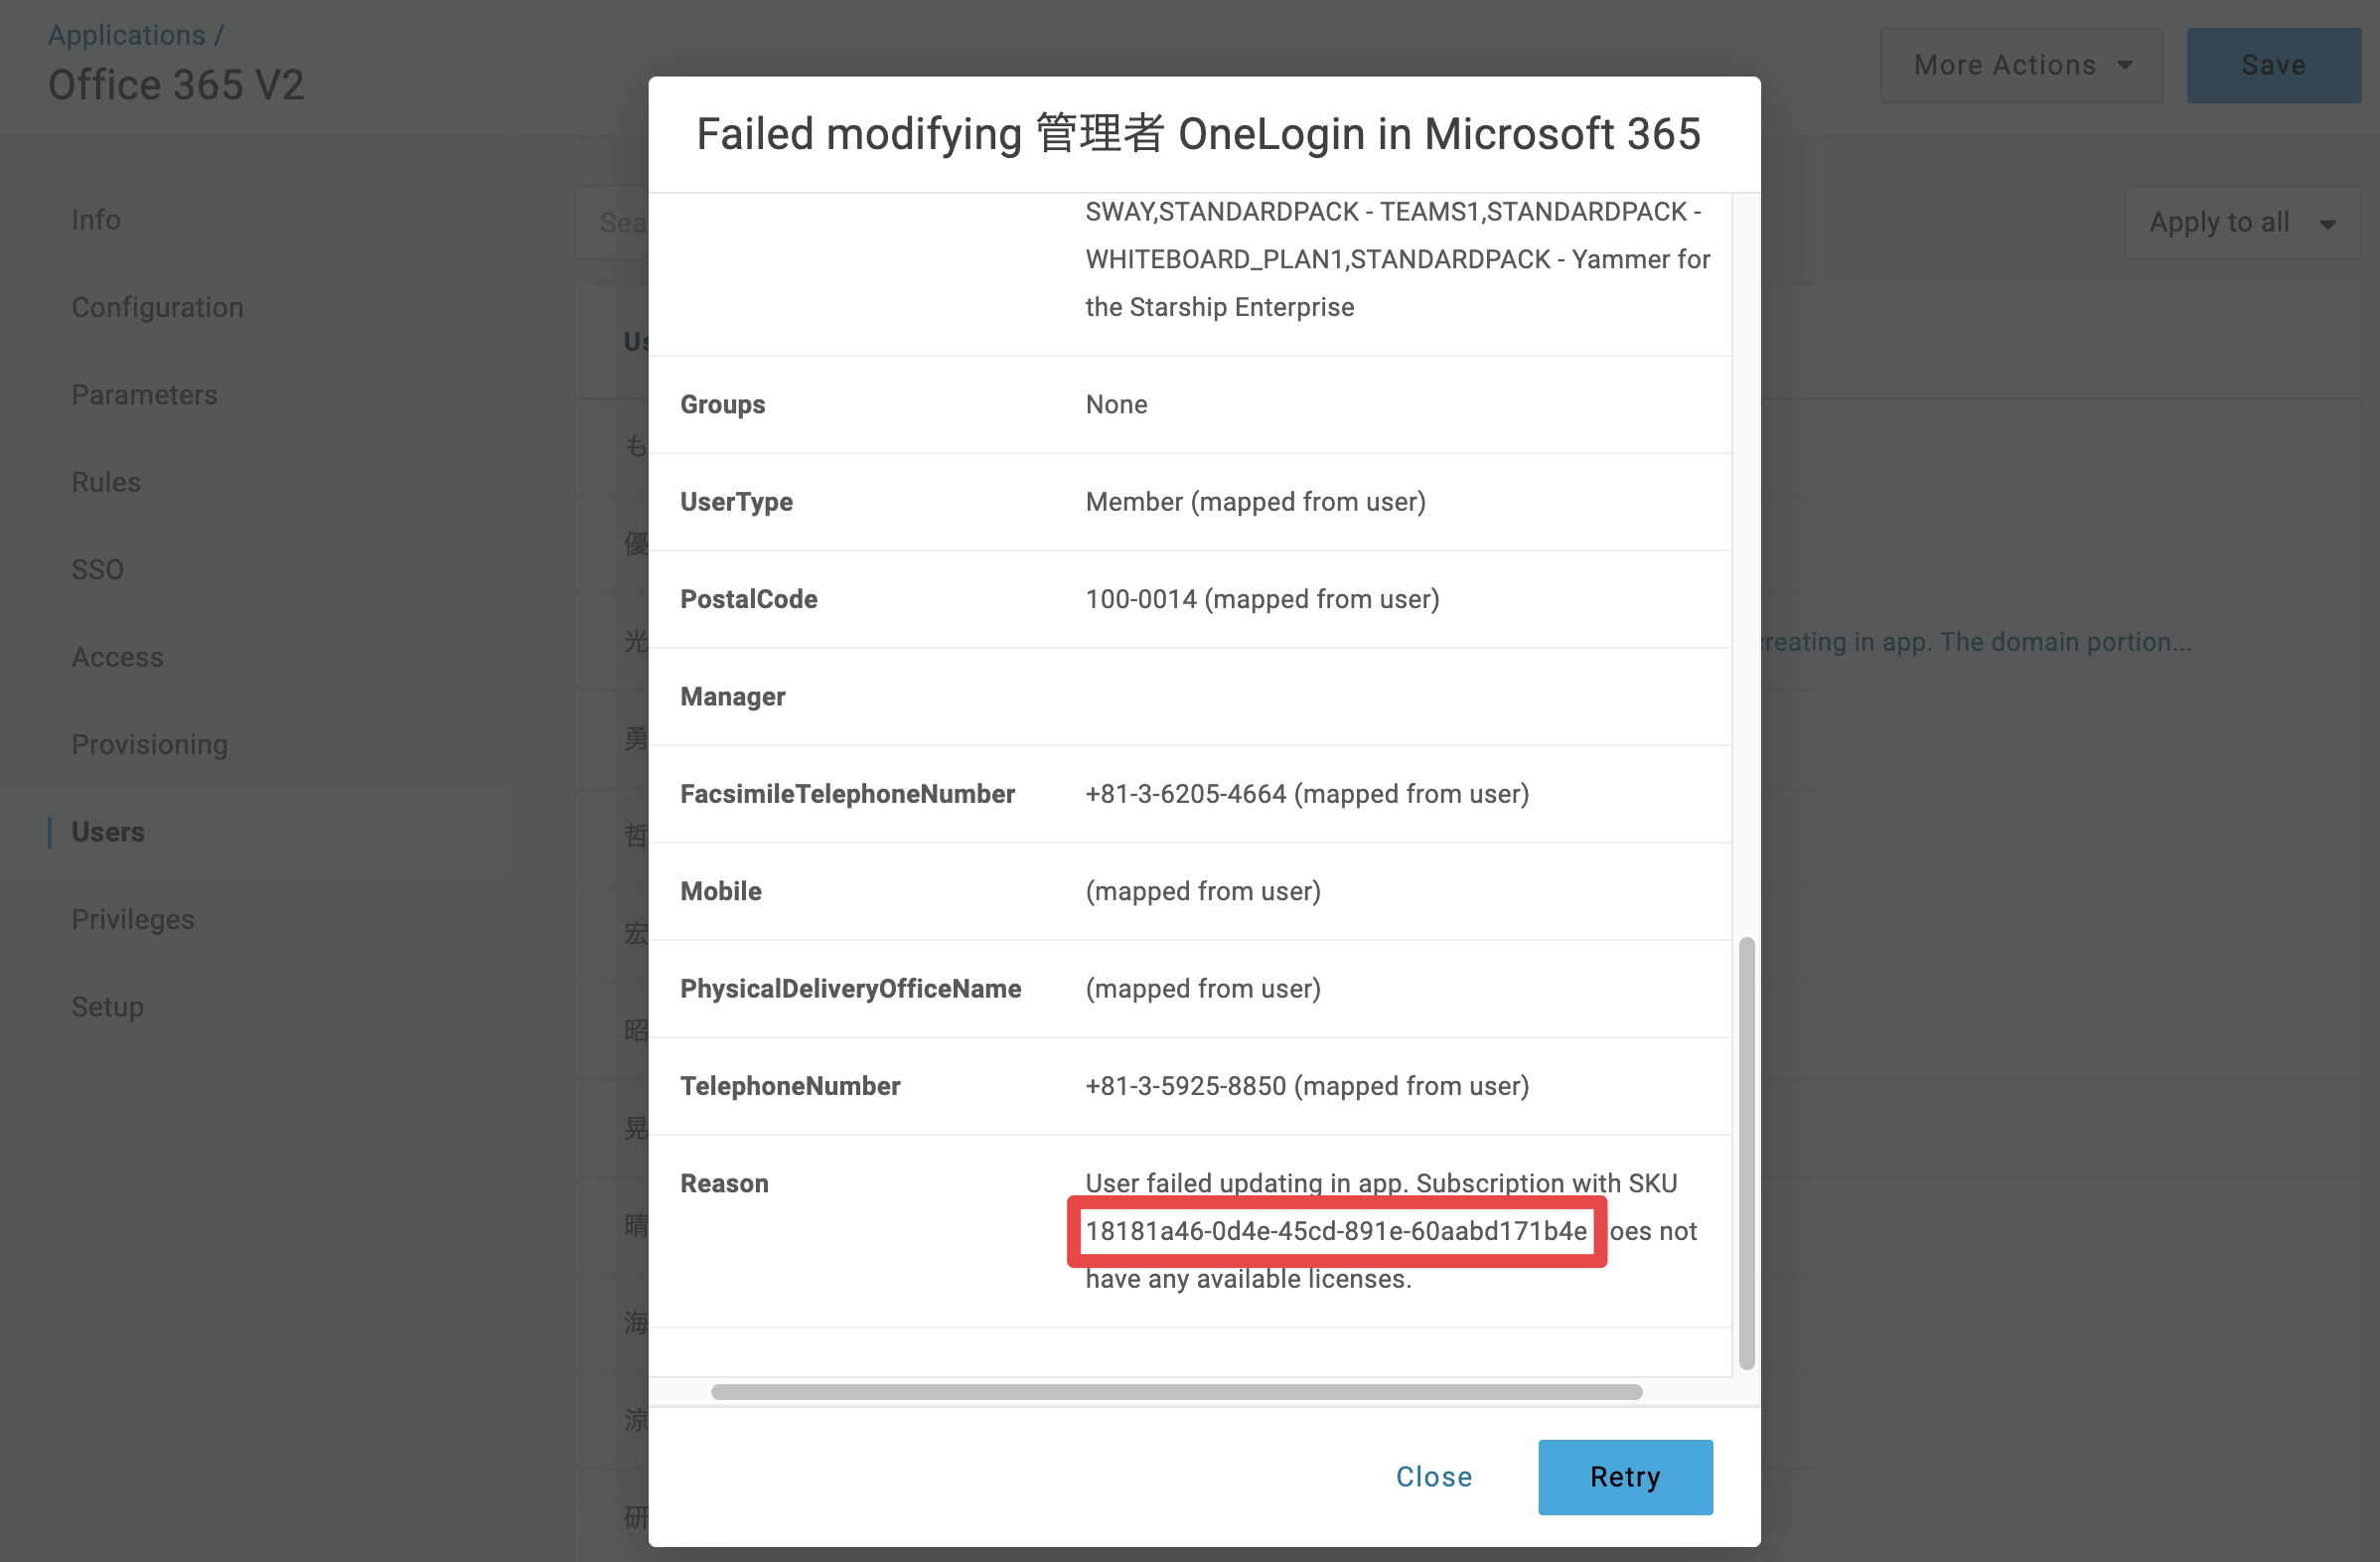Switch to the Info tab
The image size is (2380, 1562).
click(96, 219)
